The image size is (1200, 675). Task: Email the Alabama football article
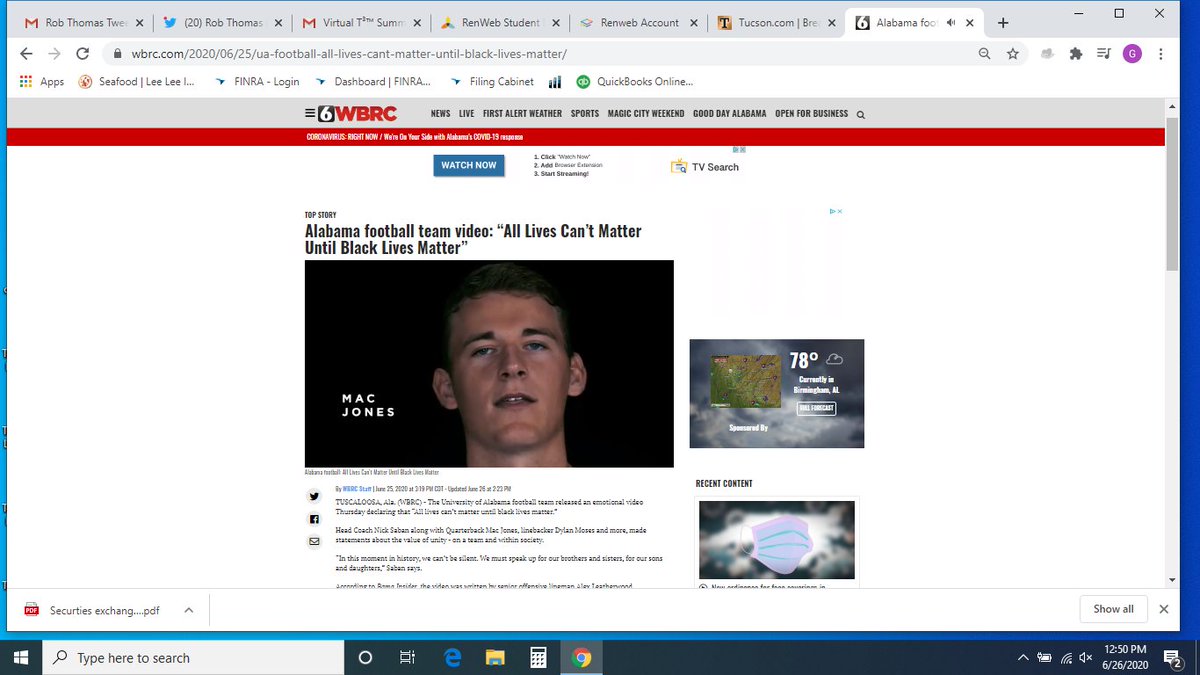314,541
